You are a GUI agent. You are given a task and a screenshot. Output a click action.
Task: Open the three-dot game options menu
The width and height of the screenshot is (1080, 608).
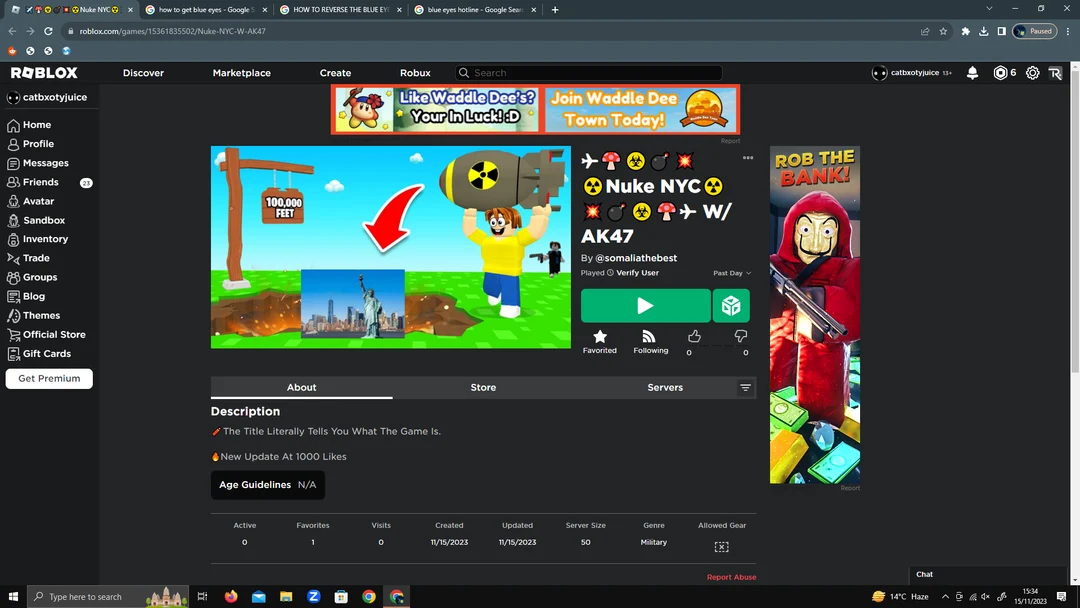point(748,158)
